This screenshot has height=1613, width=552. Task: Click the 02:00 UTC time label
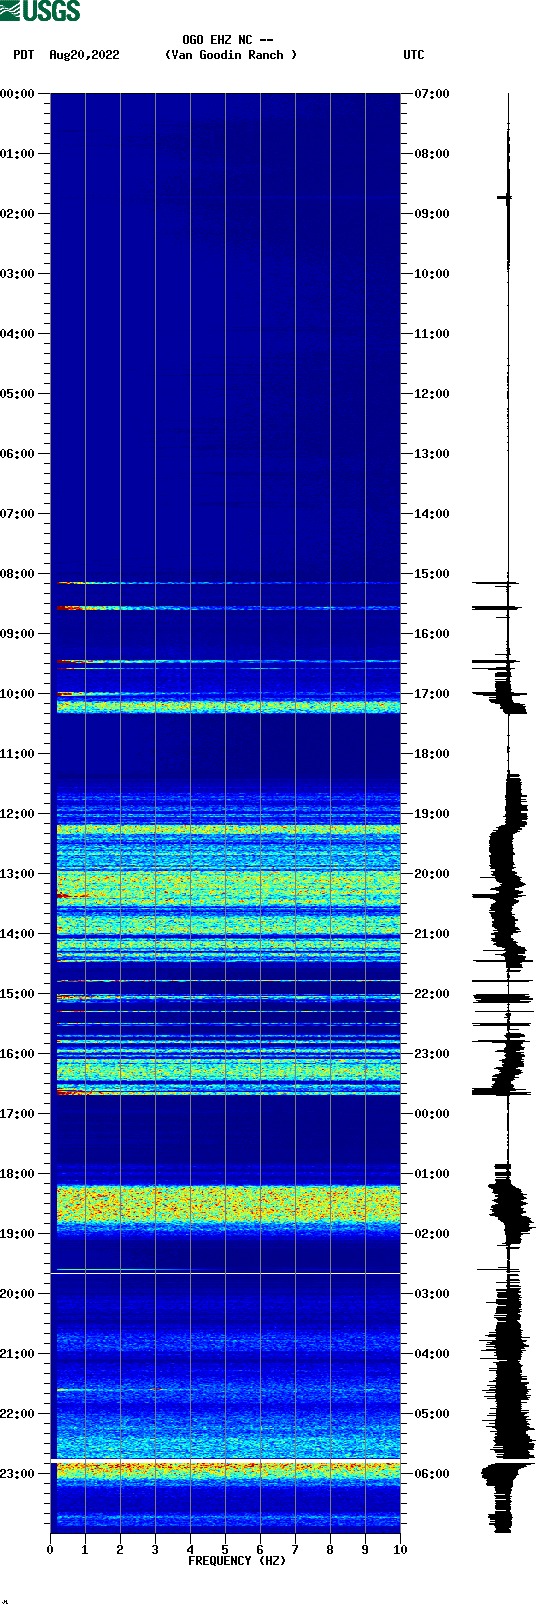coord(432,1234)
